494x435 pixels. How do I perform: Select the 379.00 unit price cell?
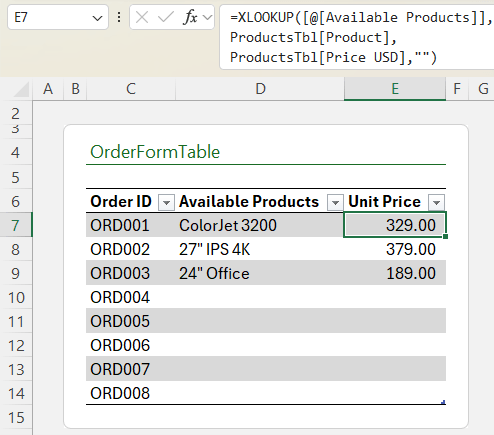click(x=395, y=249)
